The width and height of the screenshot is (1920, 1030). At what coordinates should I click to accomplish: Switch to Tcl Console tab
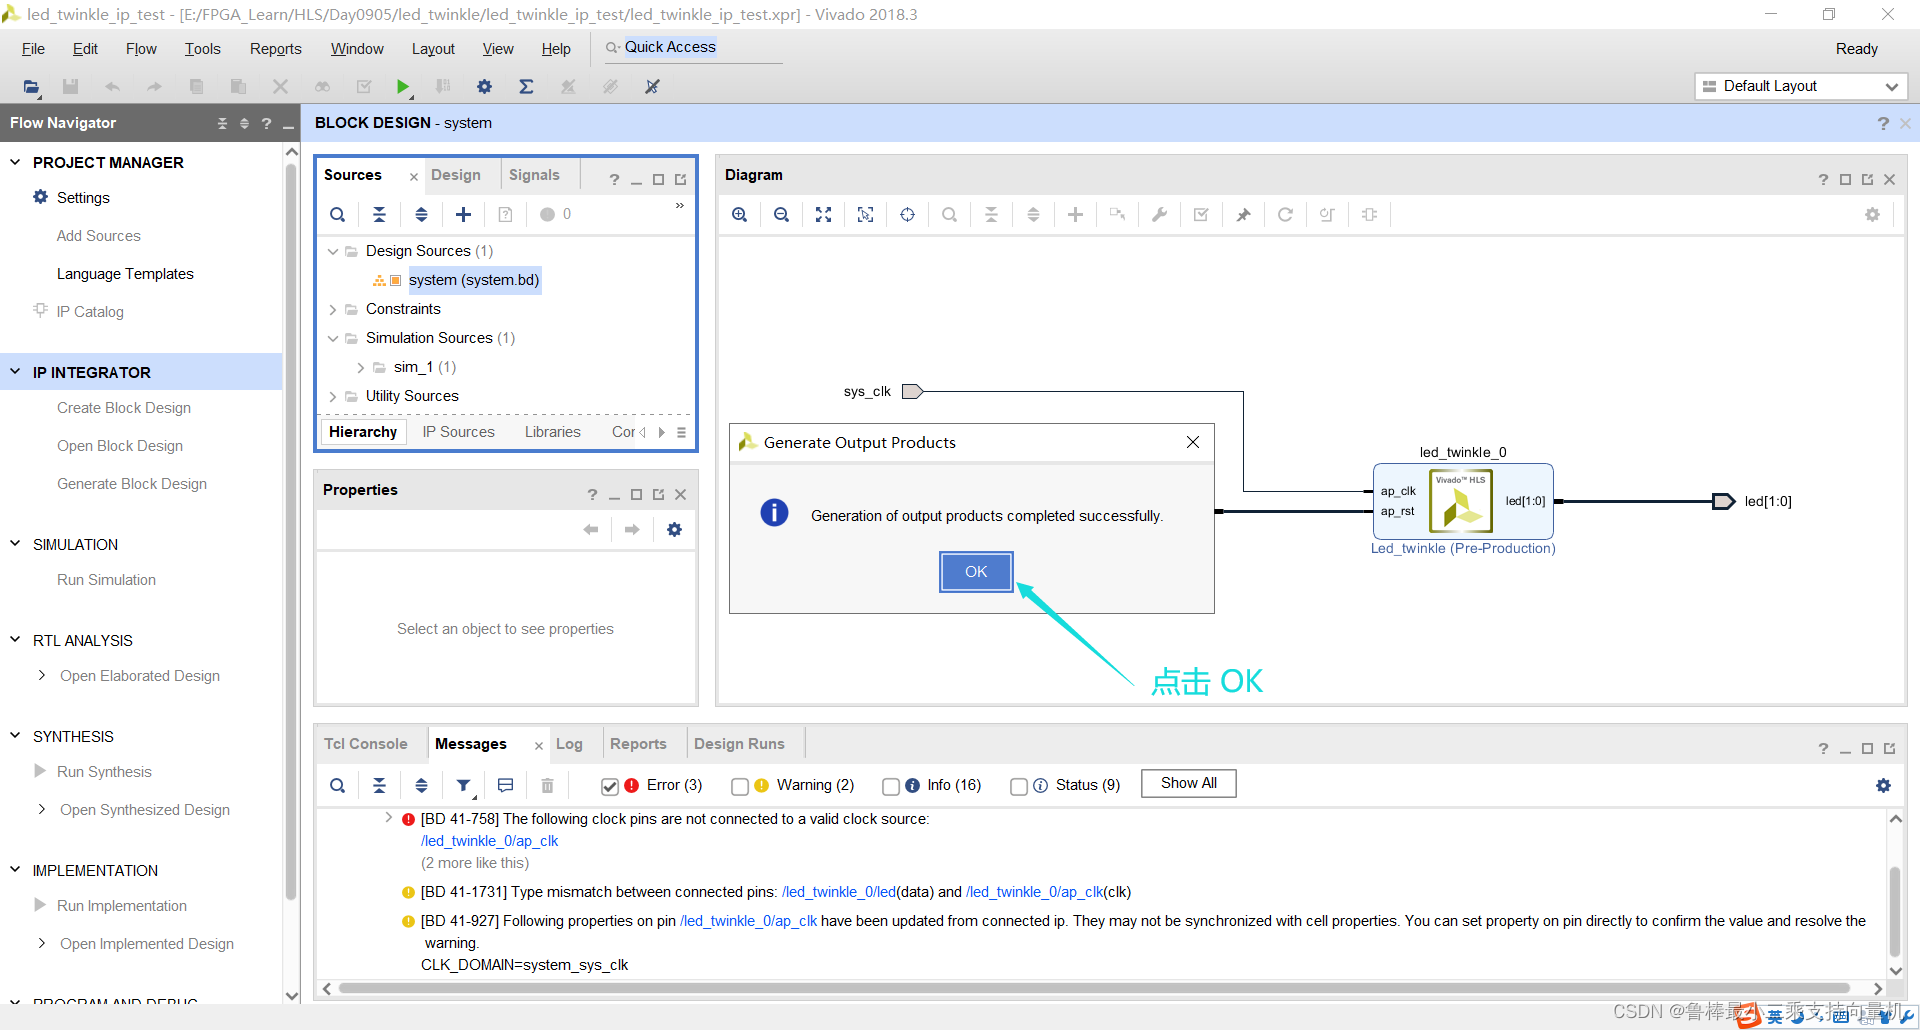coord(366,744)
